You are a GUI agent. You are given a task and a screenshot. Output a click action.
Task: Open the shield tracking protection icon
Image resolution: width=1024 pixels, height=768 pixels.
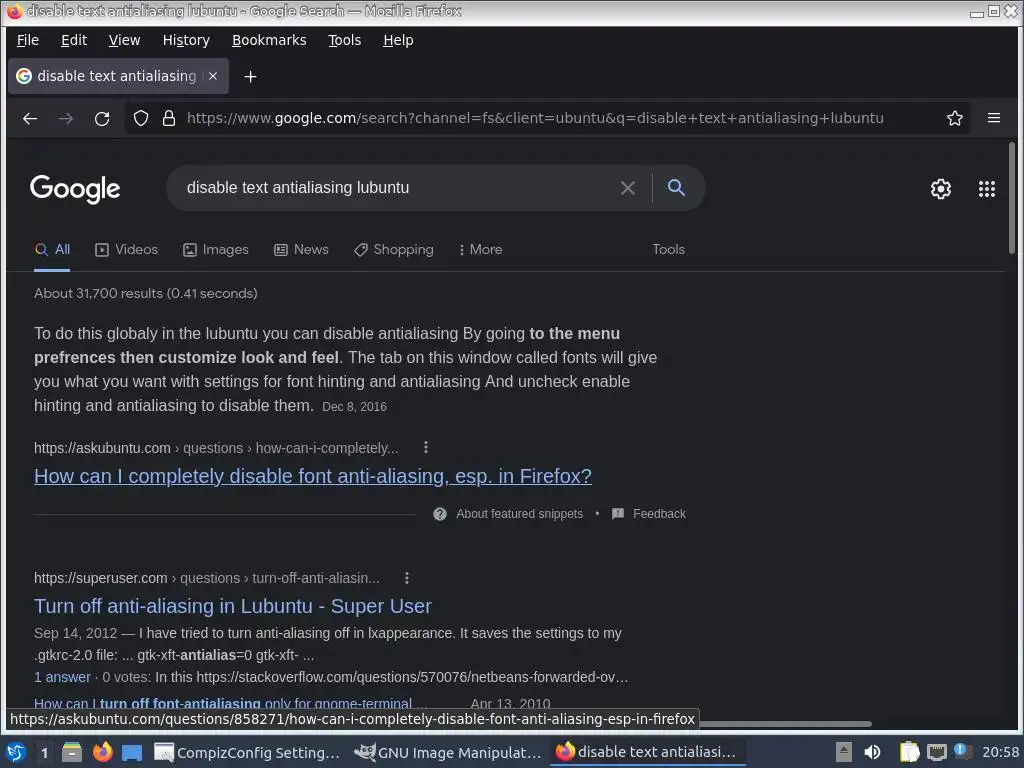pos(141,118)
